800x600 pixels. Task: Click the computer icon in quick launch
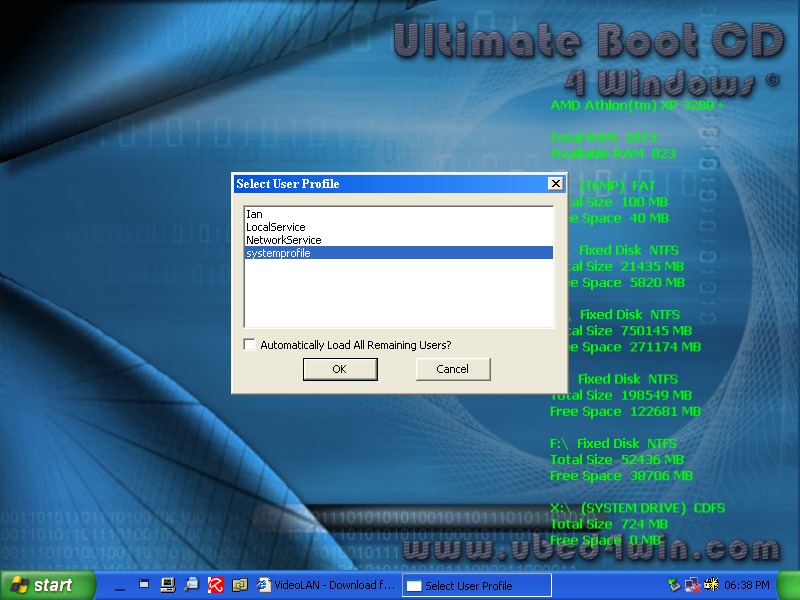[x=167, y=585]
